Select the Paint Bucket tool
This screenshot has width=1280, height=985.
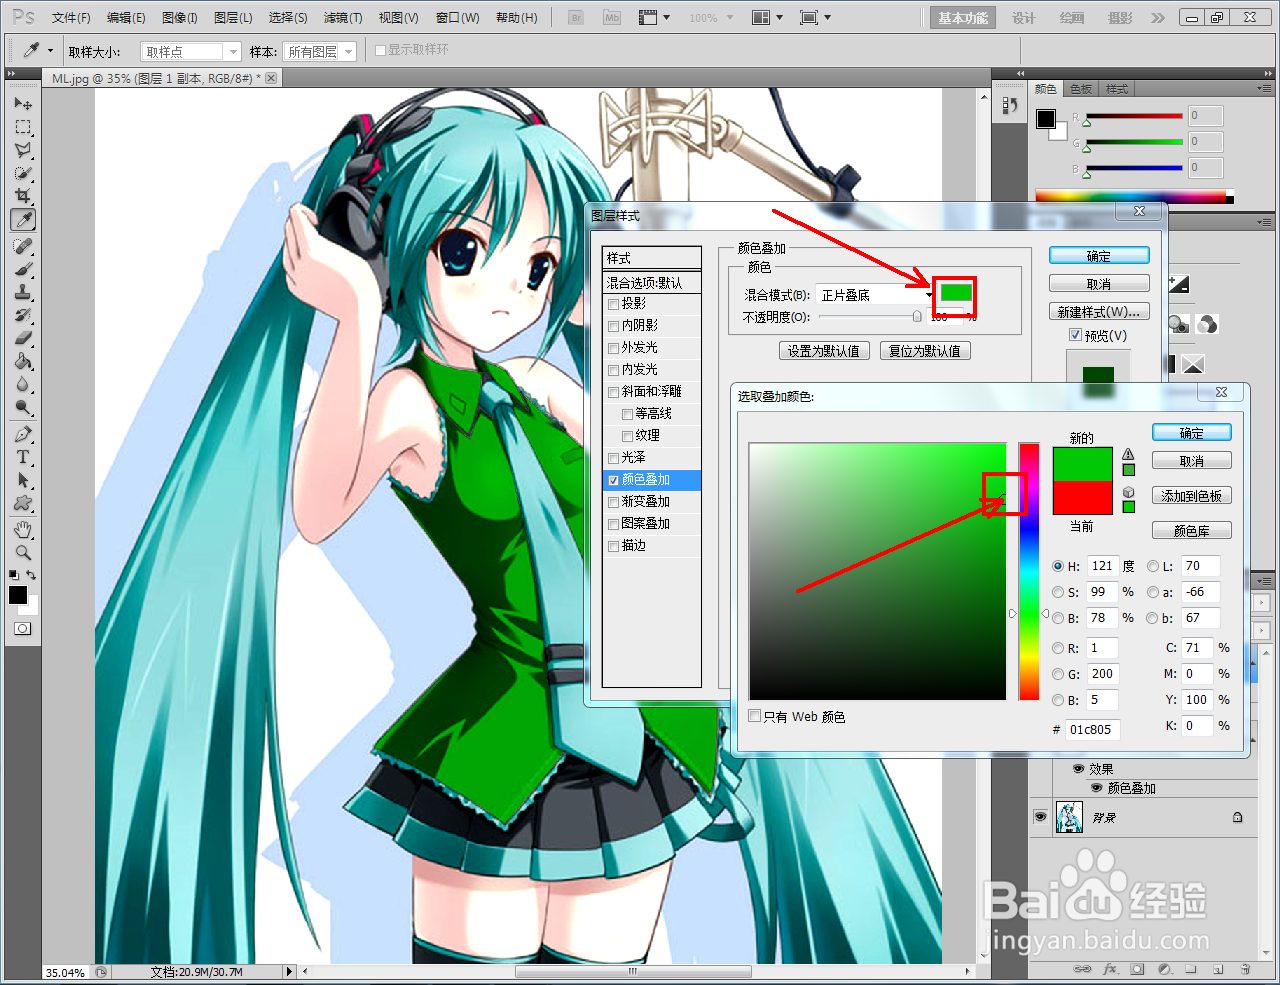(23, 361)
